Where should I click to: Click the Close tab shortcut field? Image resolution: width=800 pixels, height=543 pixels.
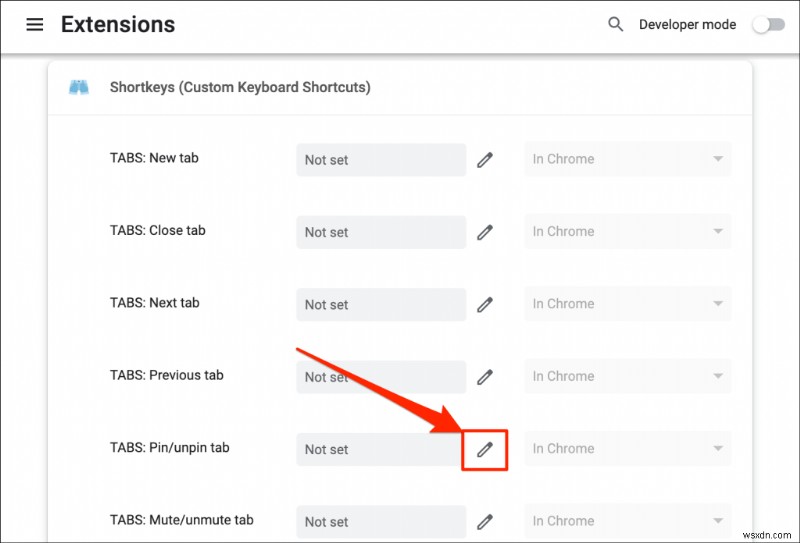coord(380,232)
